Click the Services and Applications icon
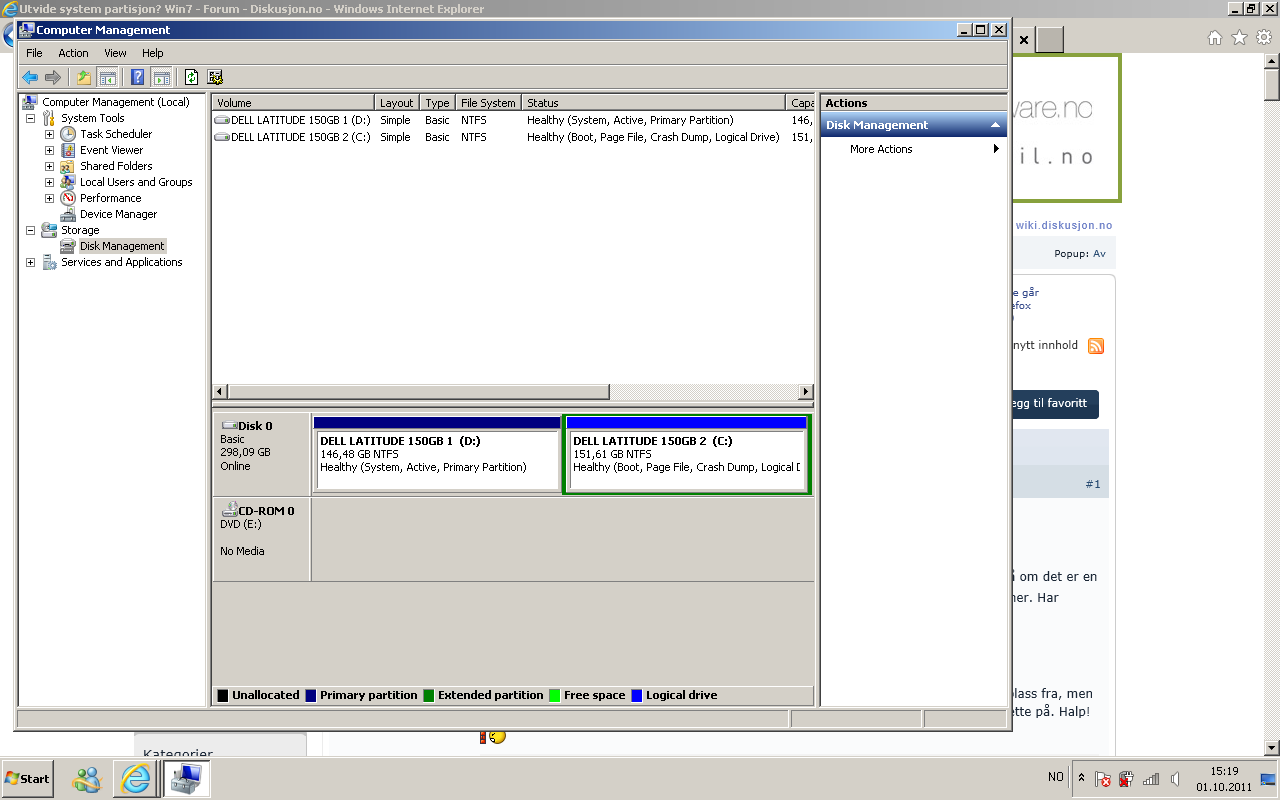This screenshot has height=800, width=1280. coord(49,262)
